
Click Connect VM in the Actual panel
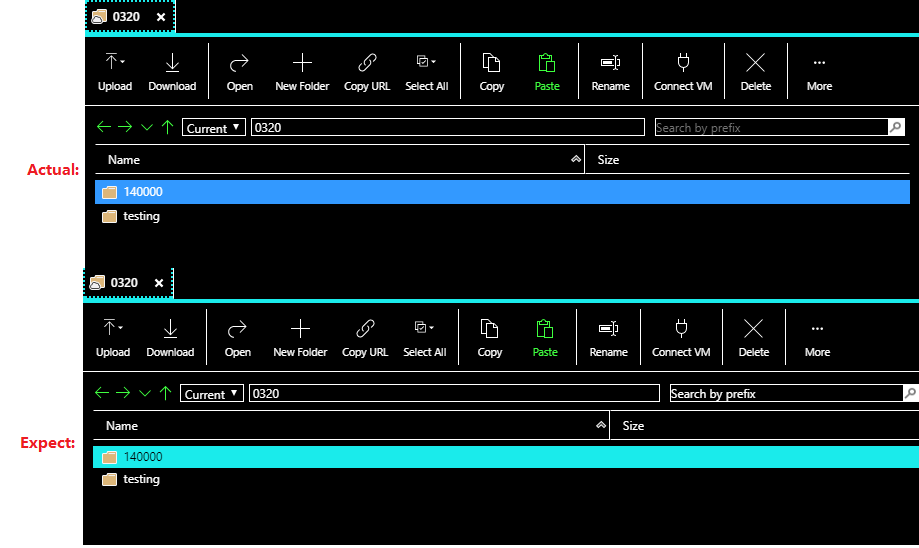[x=683, y=73]
